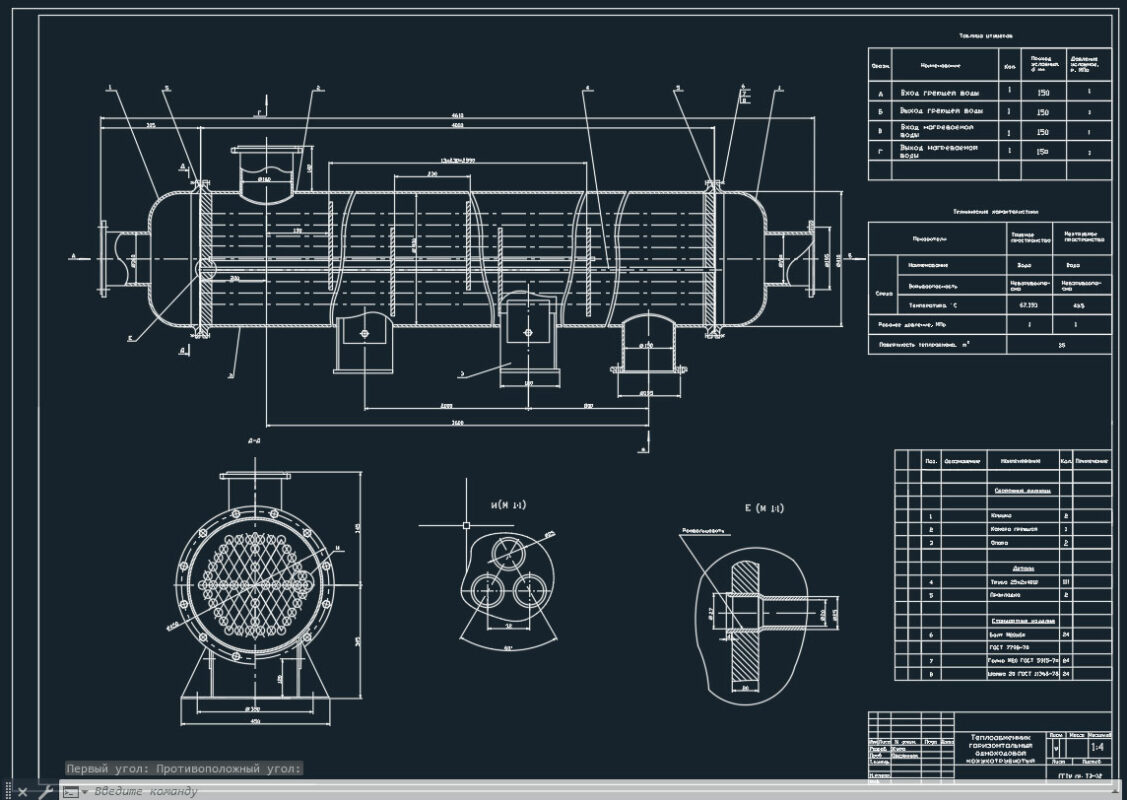Screen dimensions: 1127x800
Task: Click the command prompt icon
Action: pyautogui.click(x=69, y=792)
